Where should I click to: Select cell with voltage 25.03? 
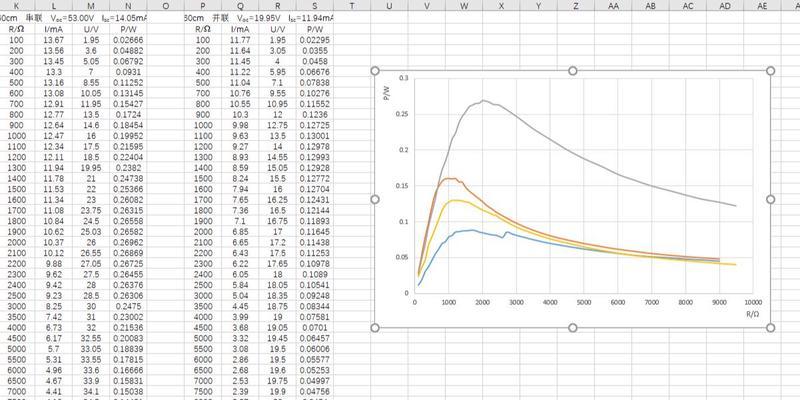(x=91, y=232)
